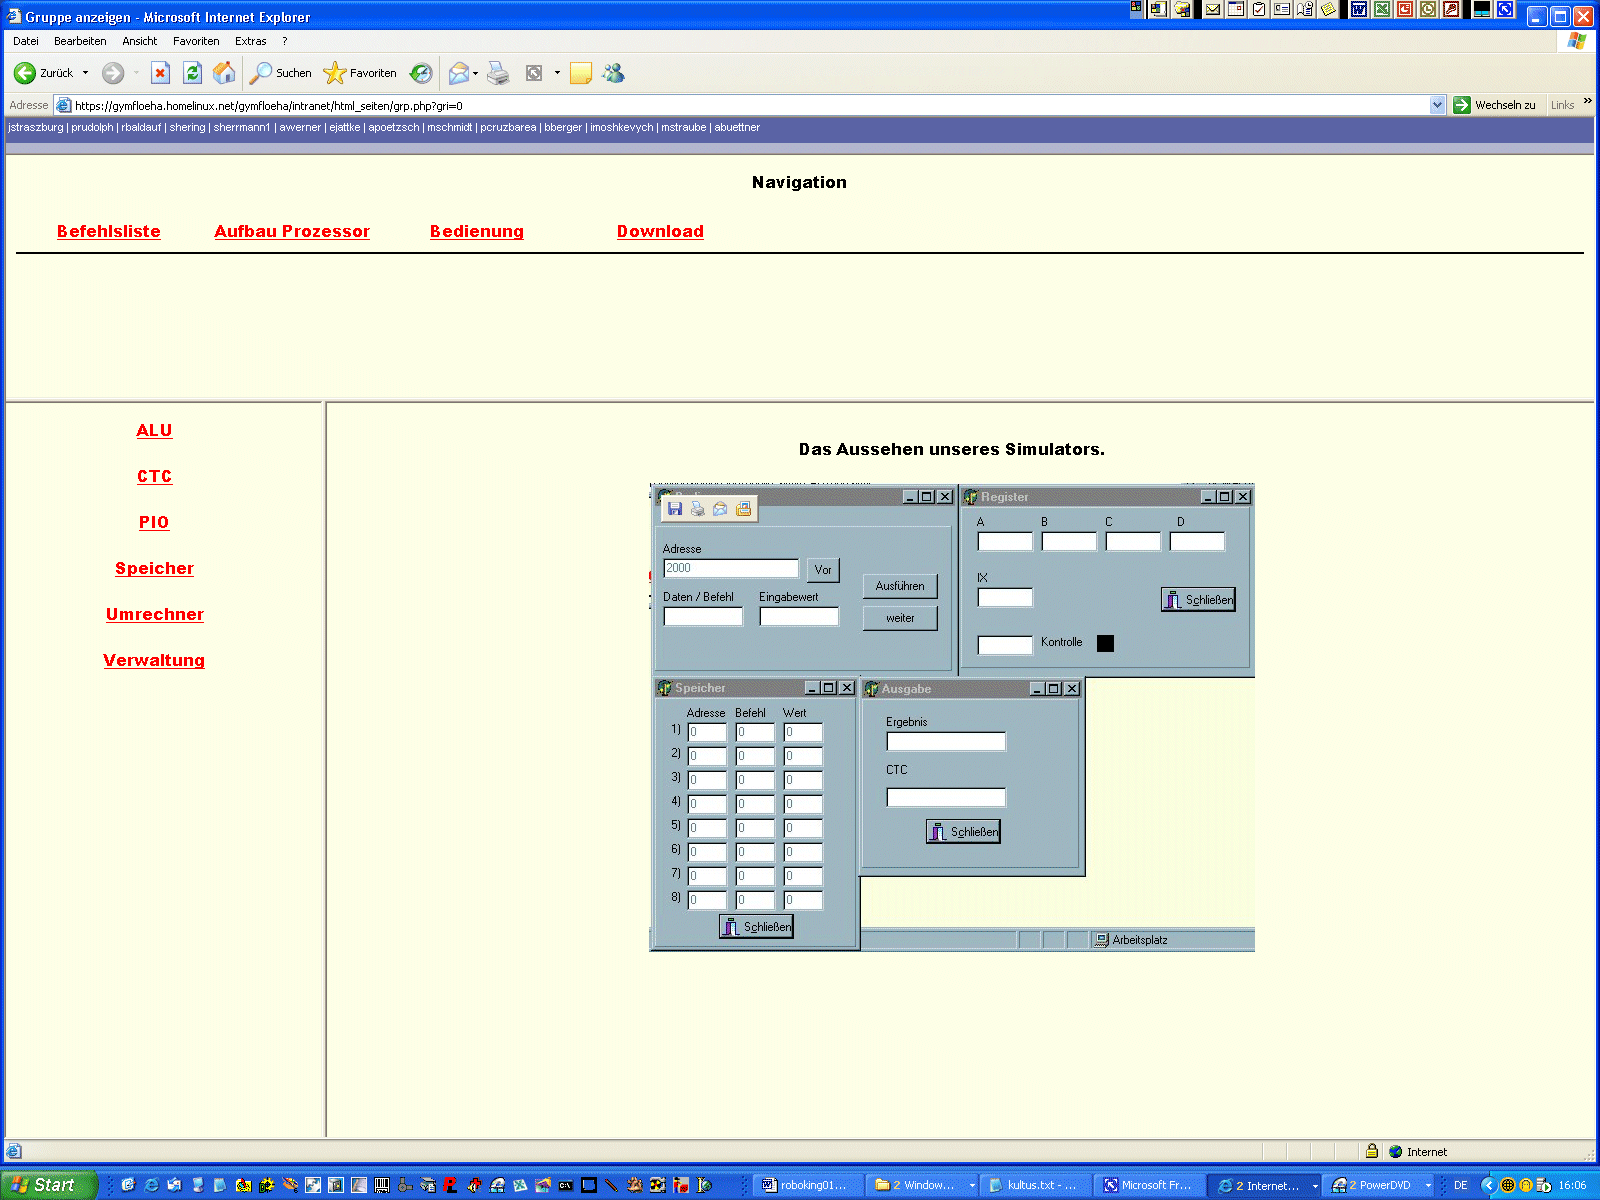1600x1200 pixels.
Task: Open the Datei menu
Action: [26, 41]
